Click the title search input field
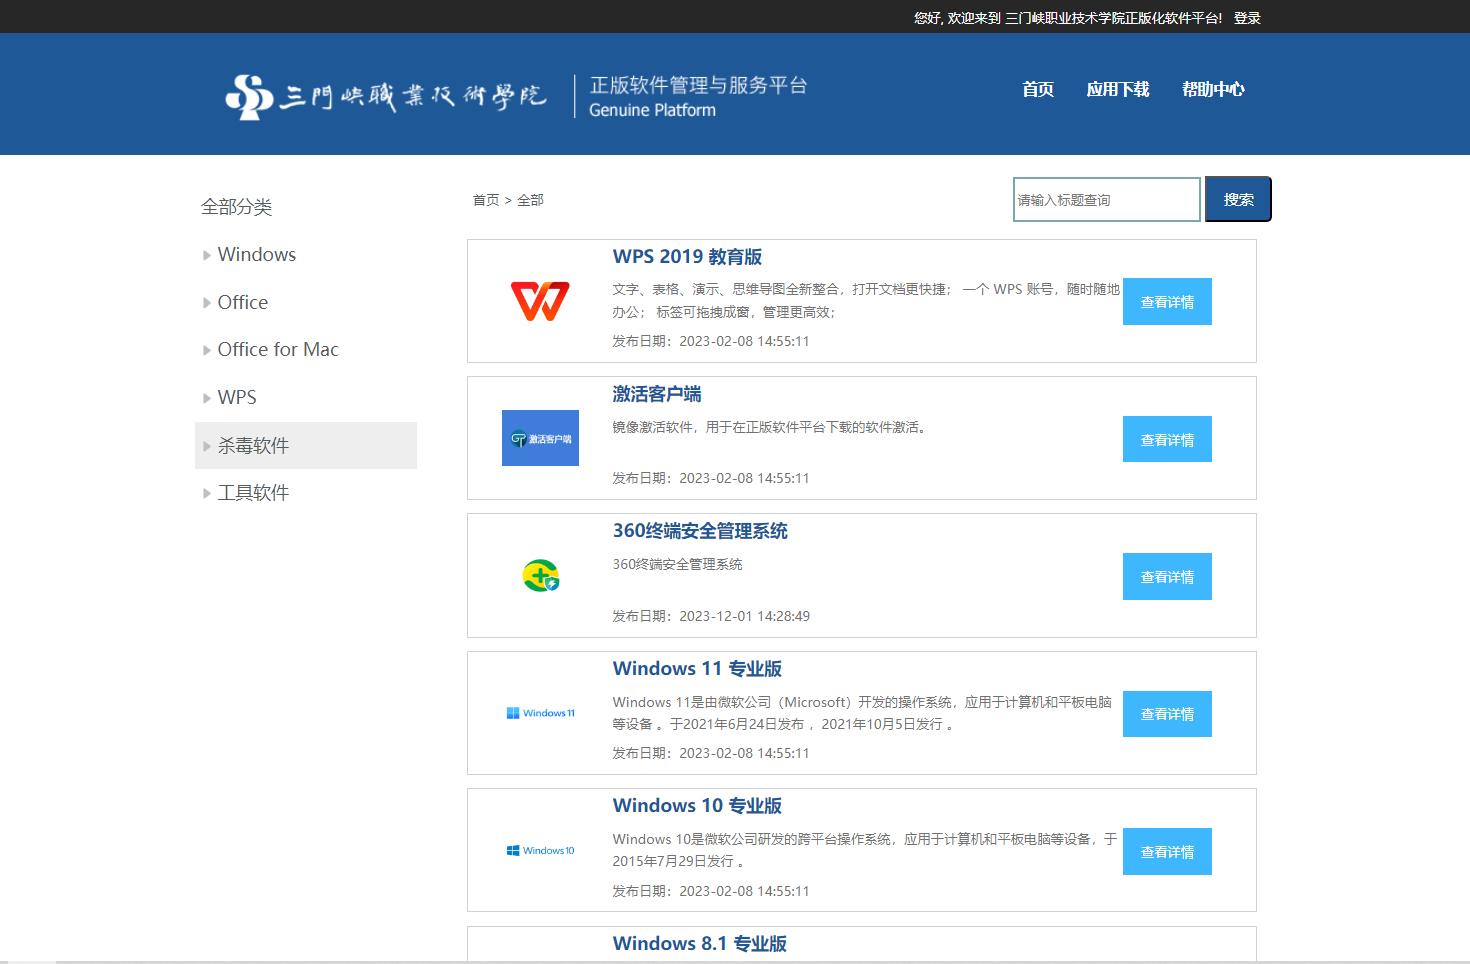The image size is (1470, 964). click(x=1105, y=200)
